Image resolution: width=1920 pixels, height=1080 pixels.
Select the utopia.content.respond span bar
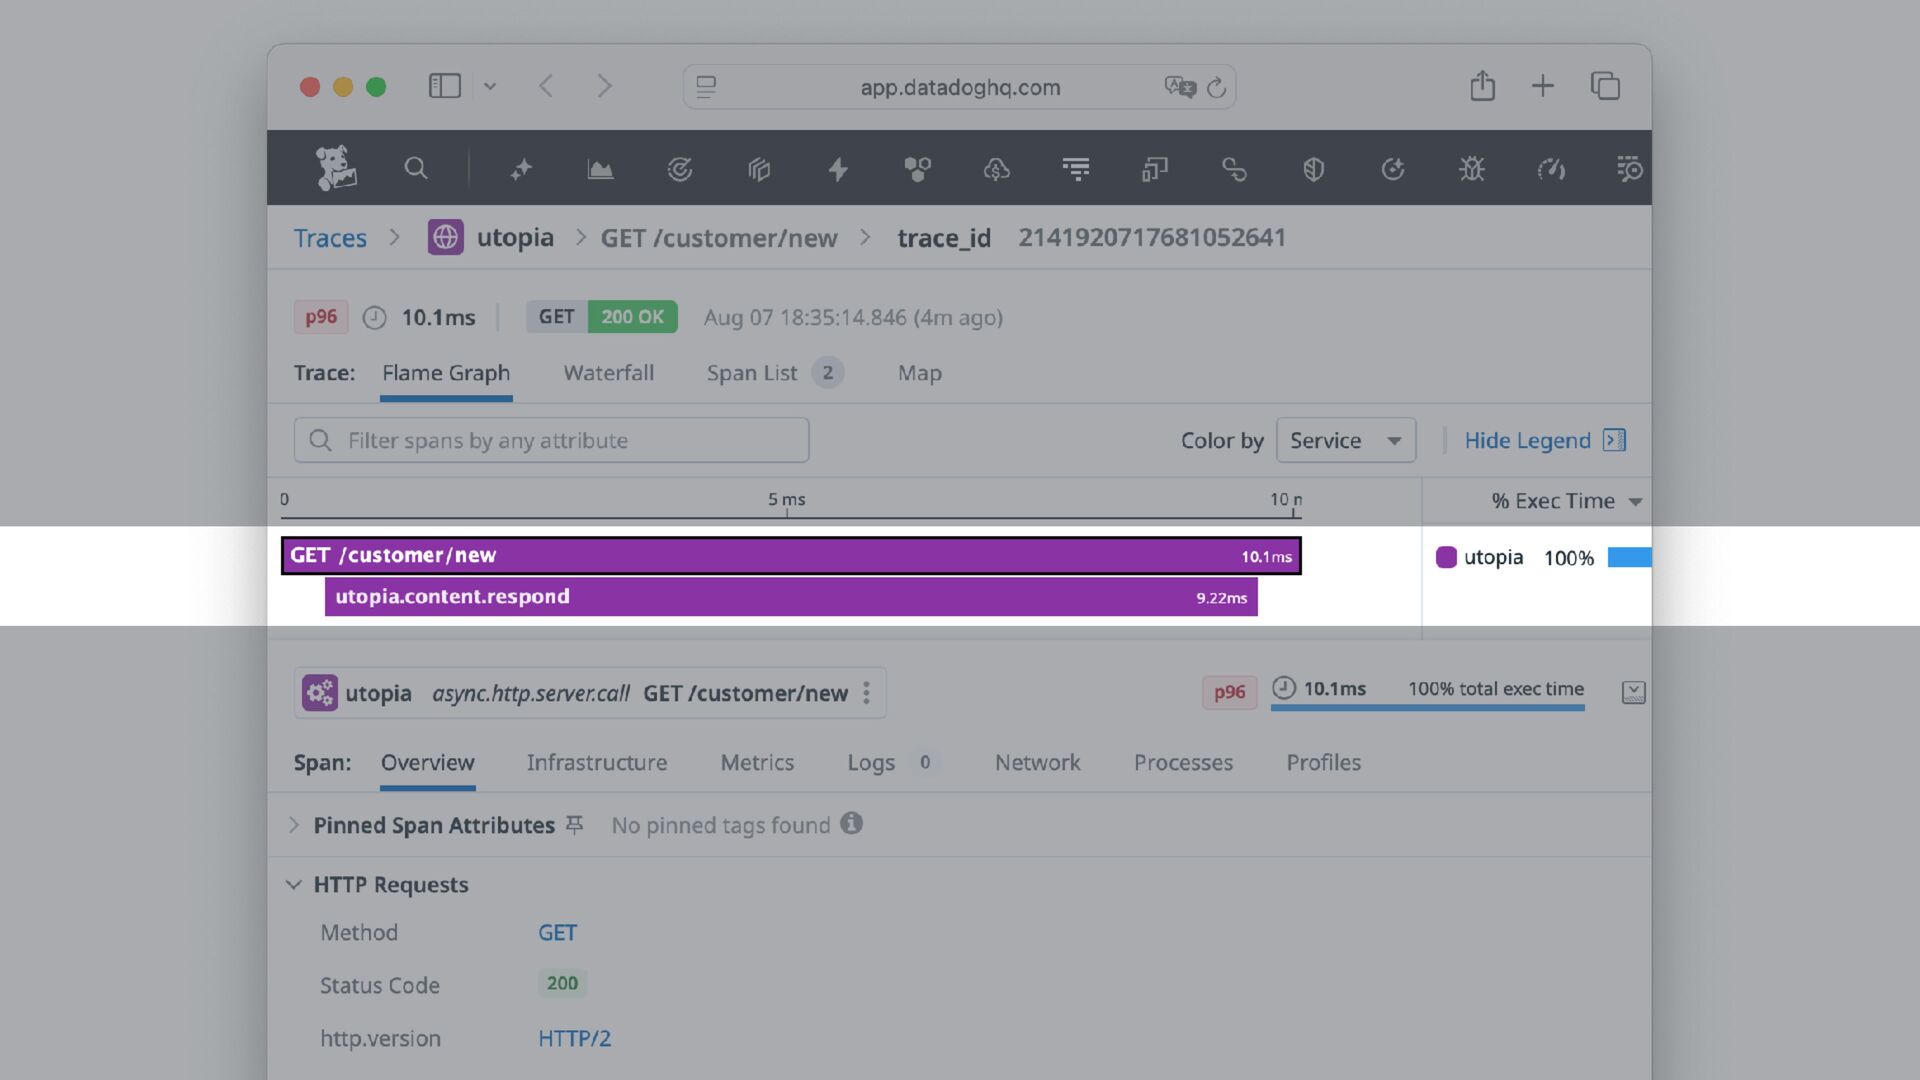(x=790, y=597)
